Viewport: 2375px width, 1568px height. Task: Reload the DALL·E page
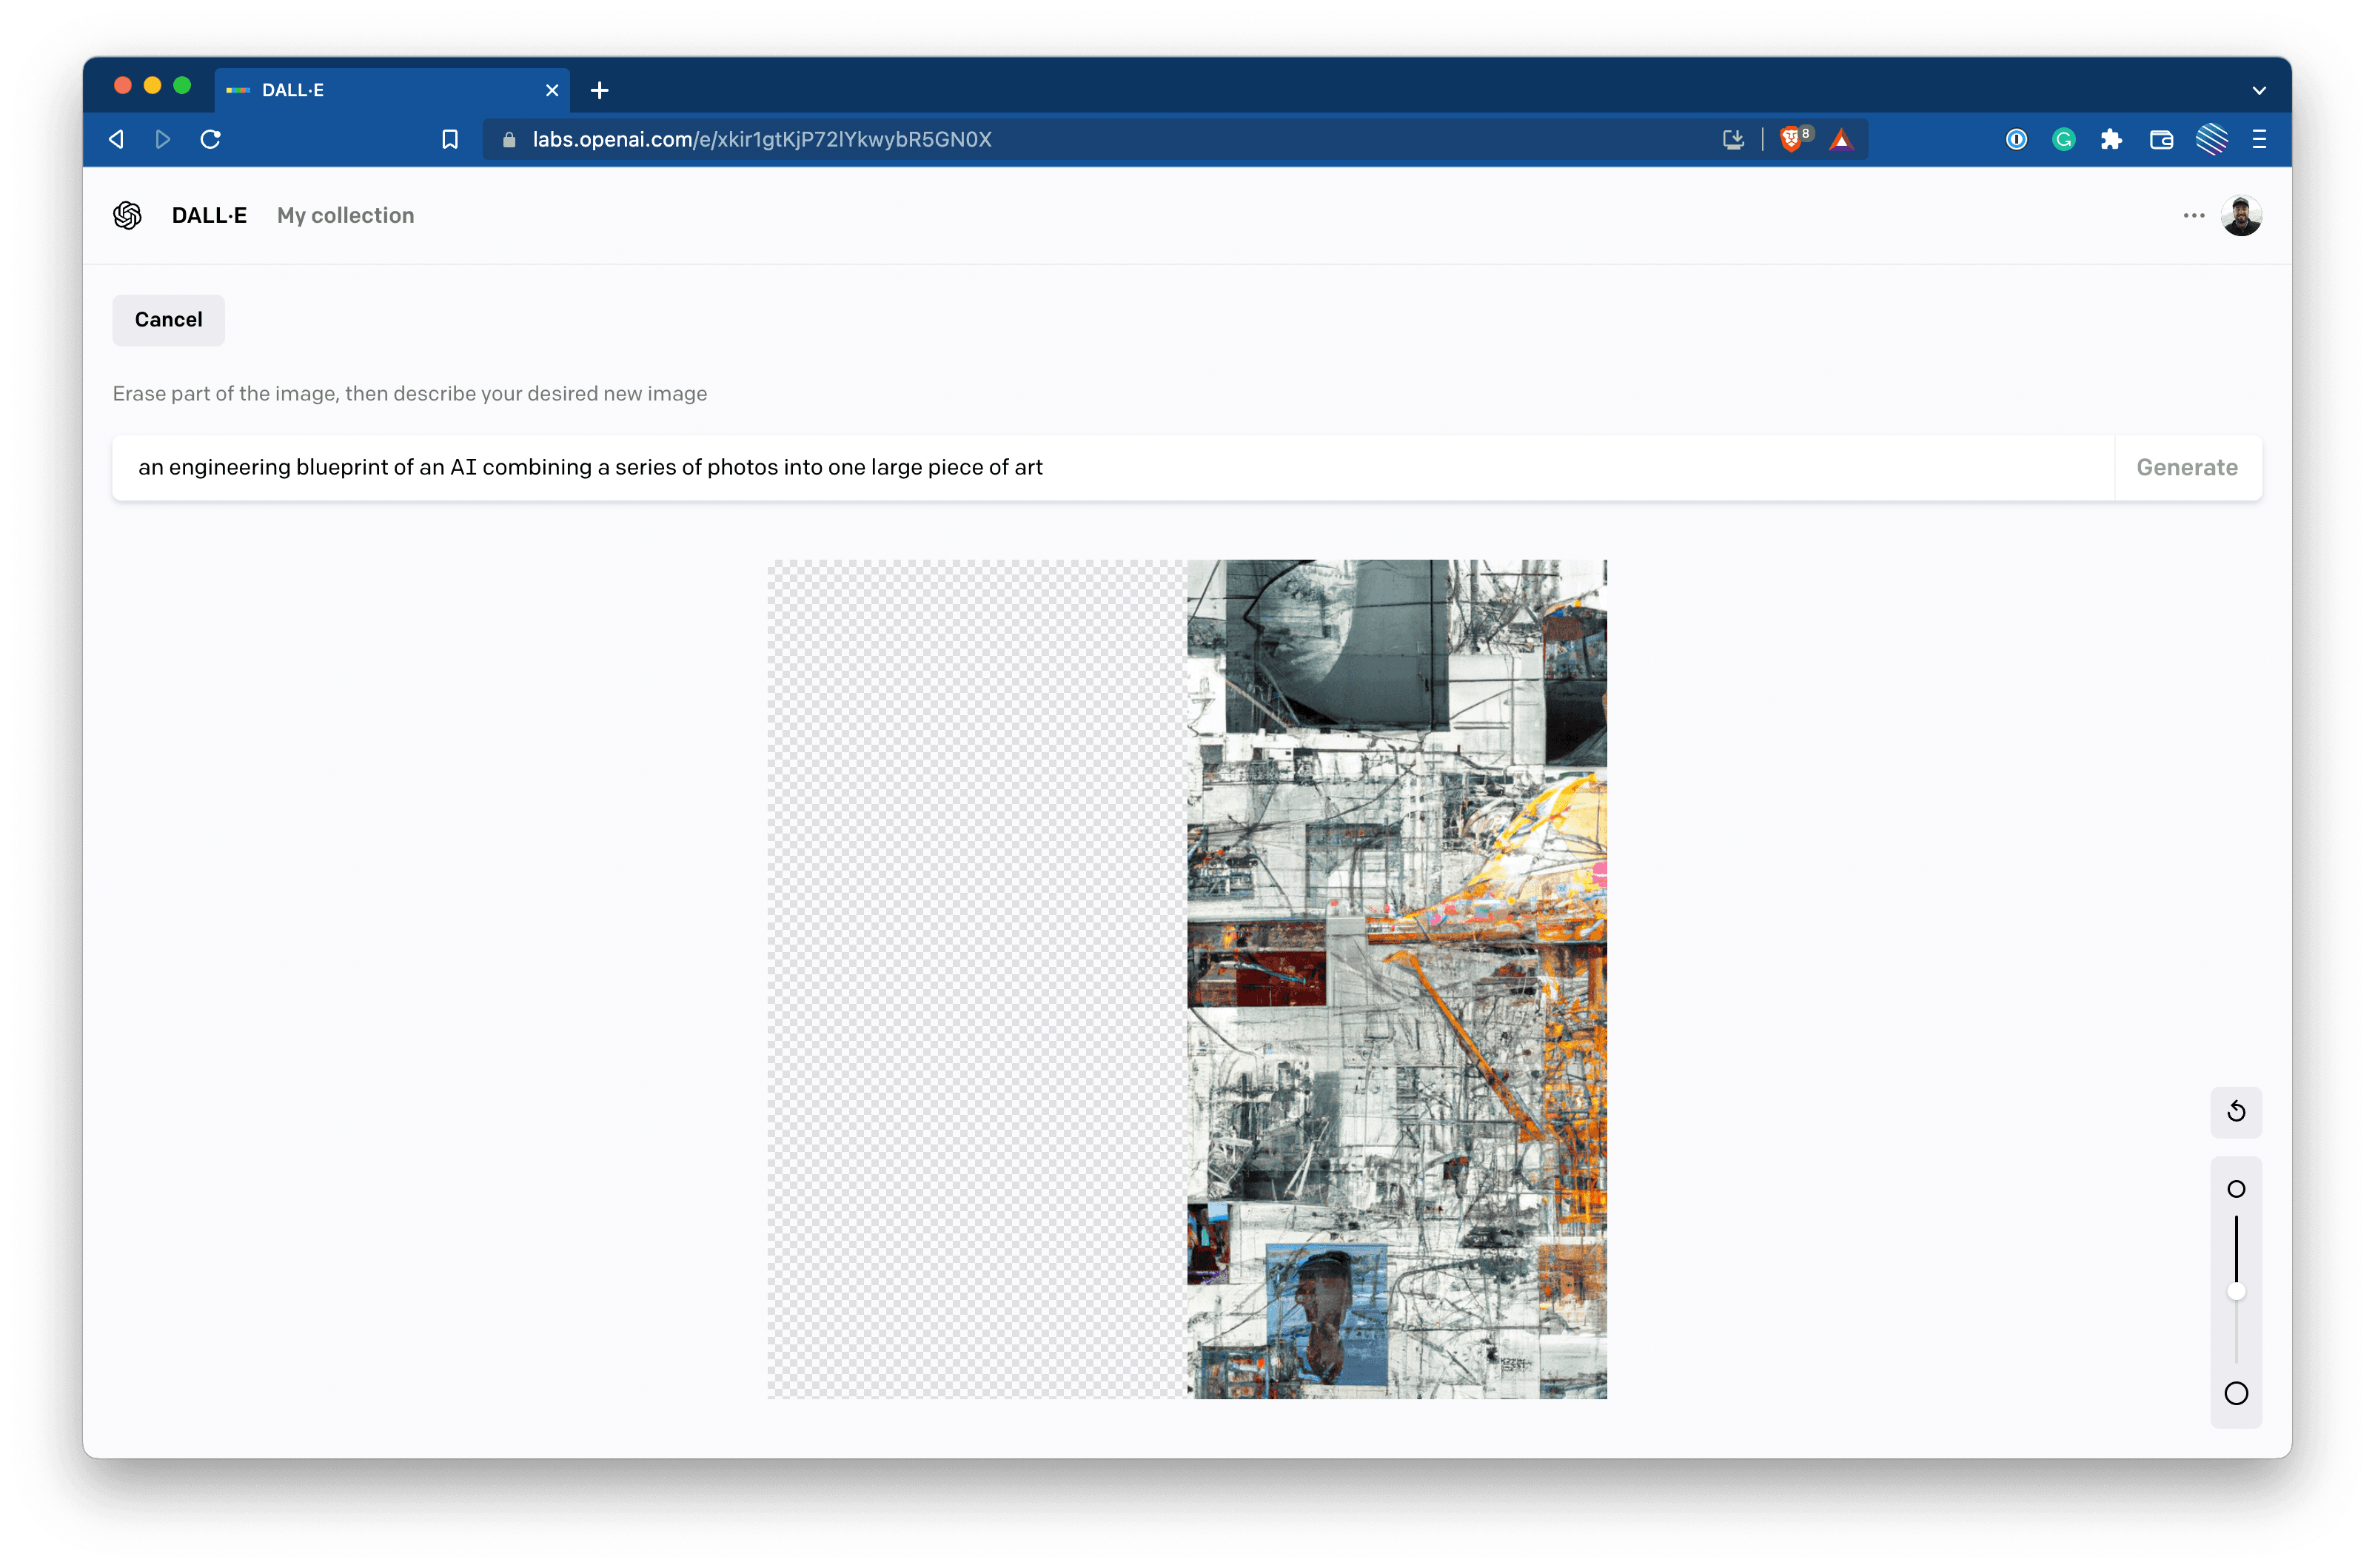[x=210, y=139]
